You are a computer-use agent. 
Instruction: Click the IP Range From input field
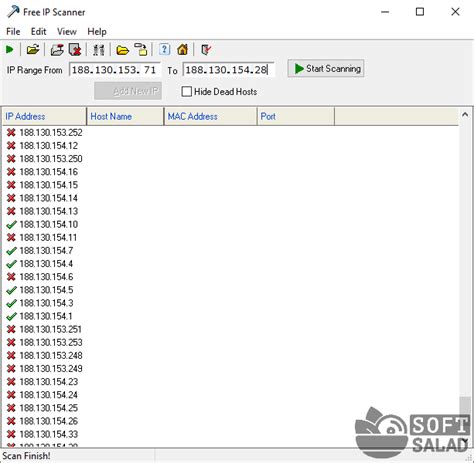point(115,70)
